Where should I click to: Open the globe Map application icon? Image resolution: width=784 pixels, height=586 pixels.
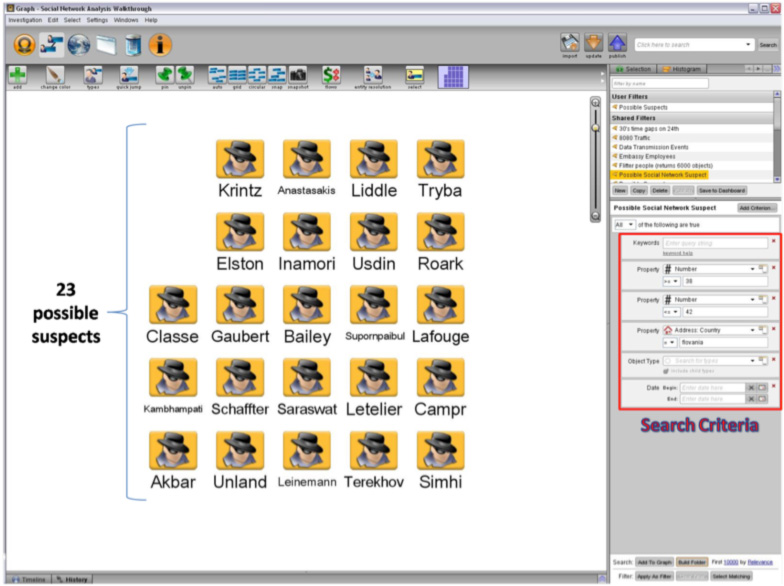[x=79, y=44]
